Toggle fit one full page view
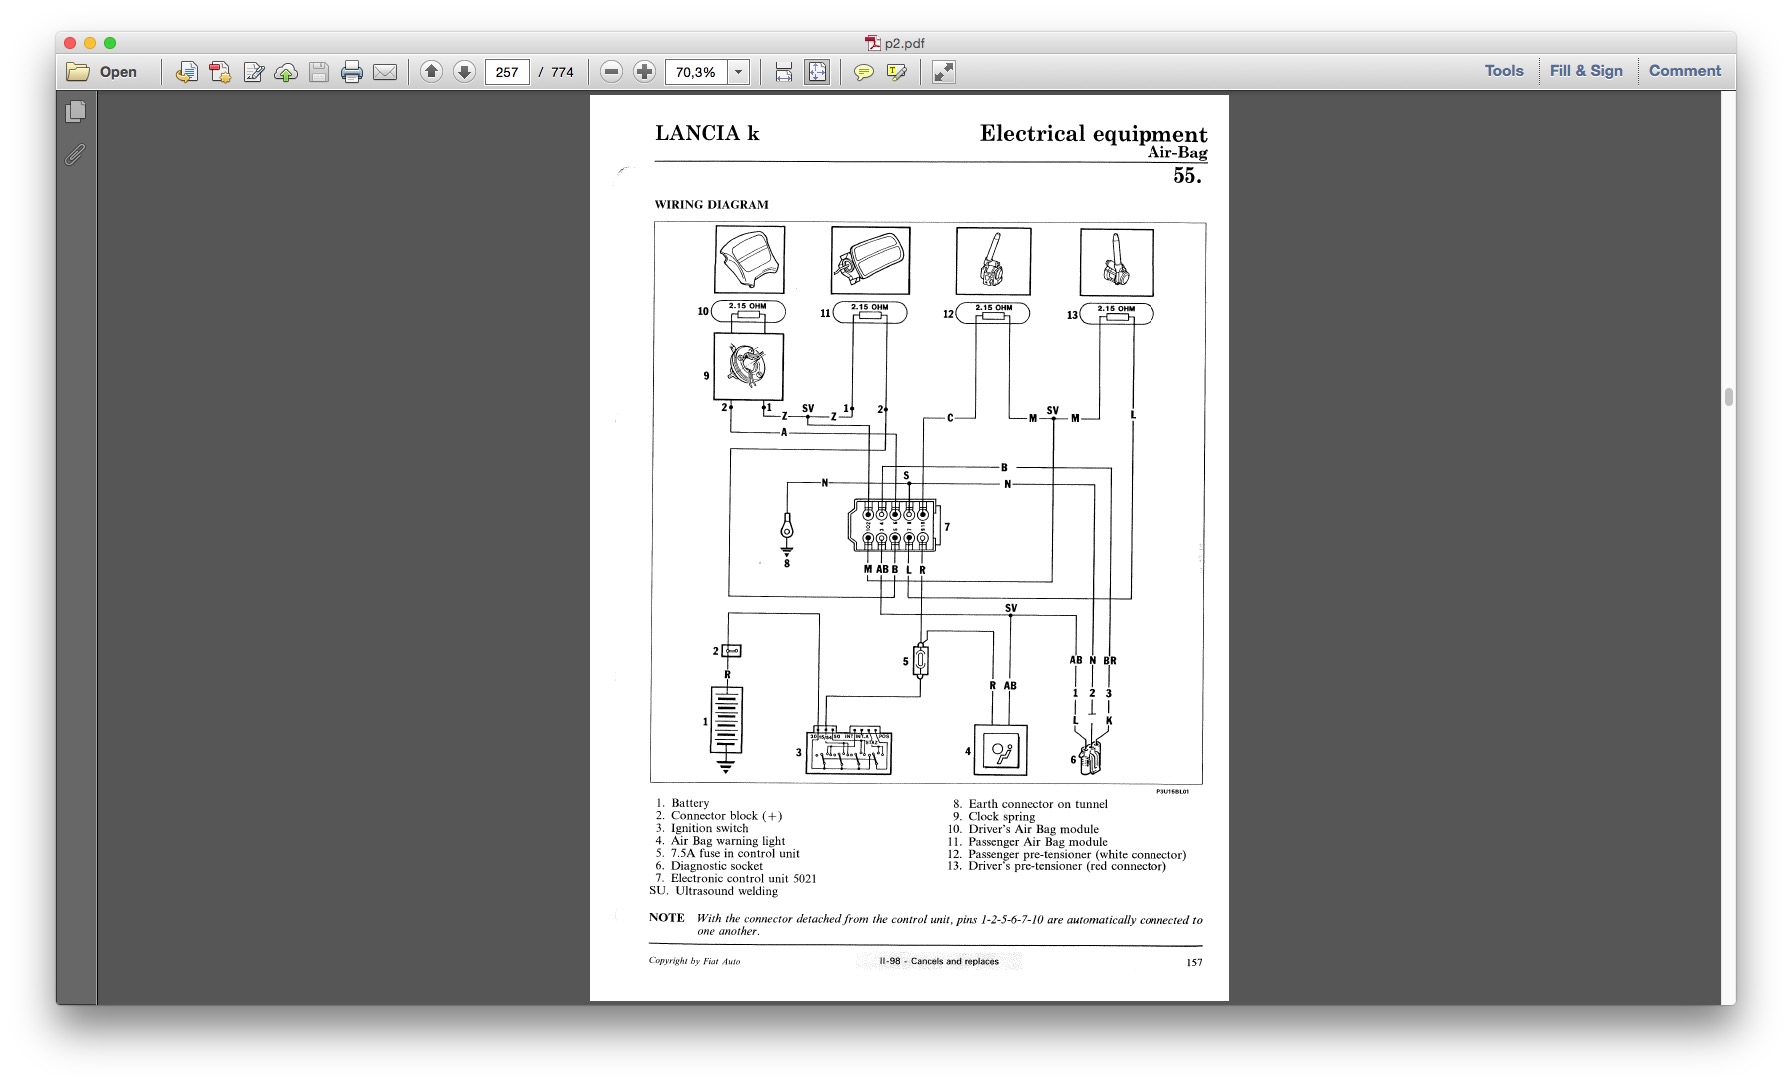Viewport: 1792px width, 1085px height. coord(817,72)
